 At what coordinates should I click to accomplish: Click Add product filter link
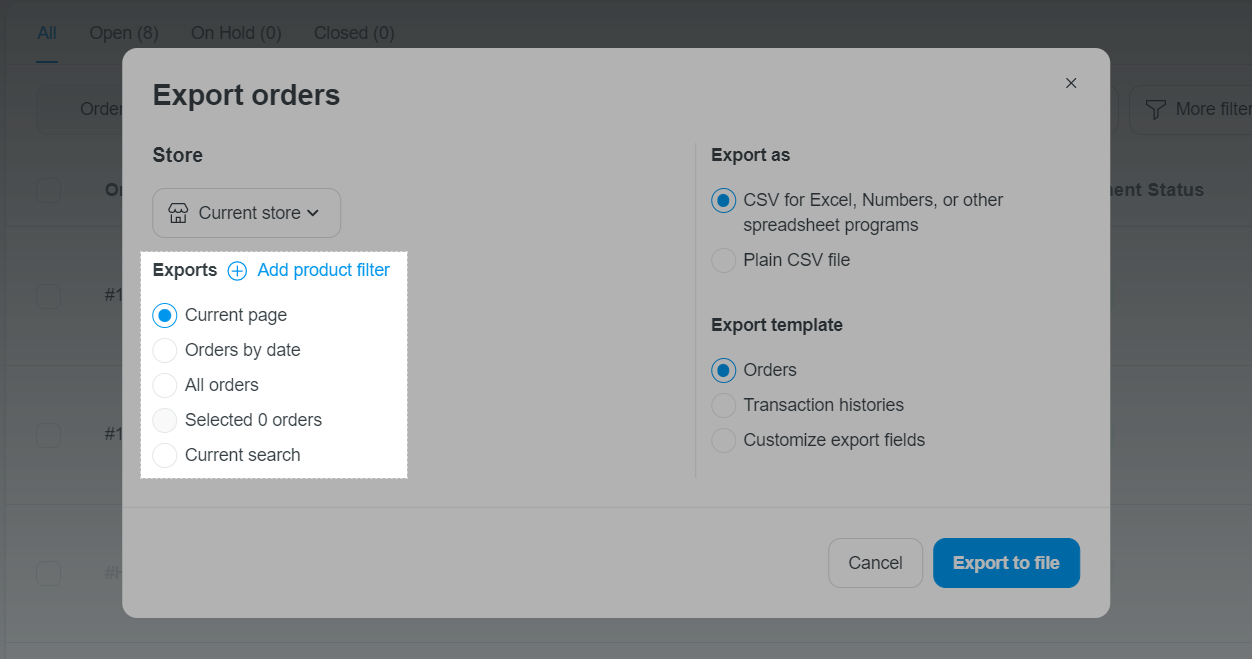point(323,270)
